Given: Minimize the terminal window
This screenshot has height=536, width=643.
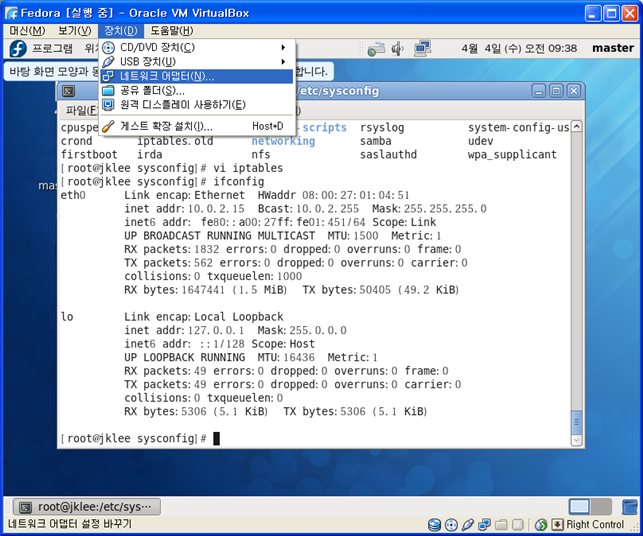Looking at the screenshot, I should click(538, 91).
